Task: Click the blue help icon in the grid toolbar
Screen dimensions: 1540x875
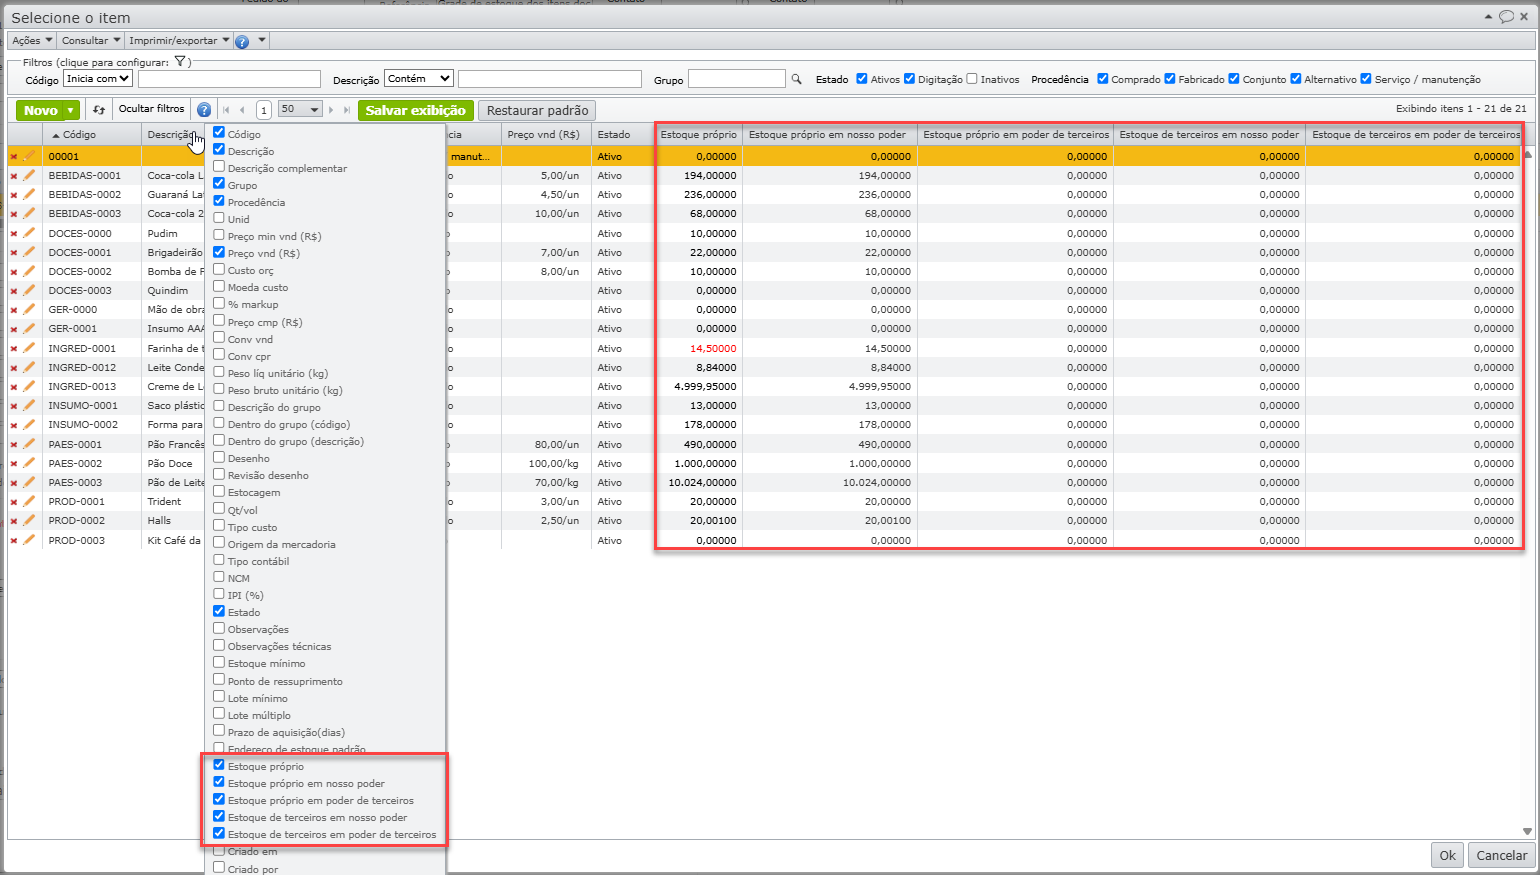Action: coord(204,110)
